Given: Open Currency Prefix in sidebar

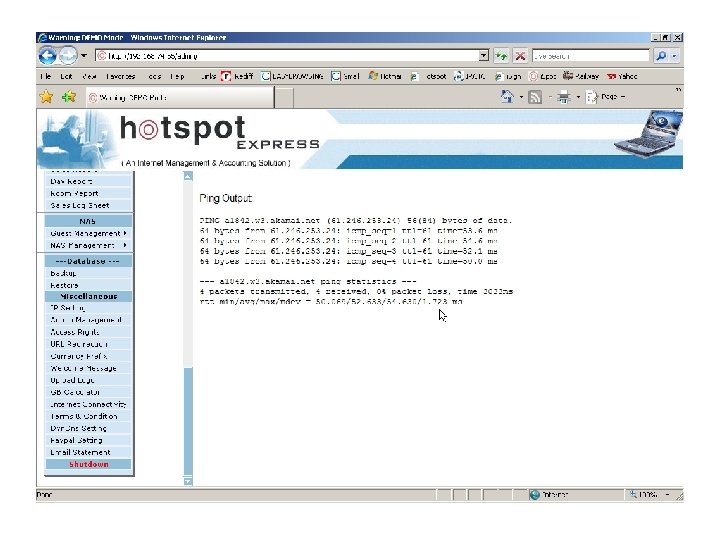Looking at the screenshot, I should pos(88,356).
